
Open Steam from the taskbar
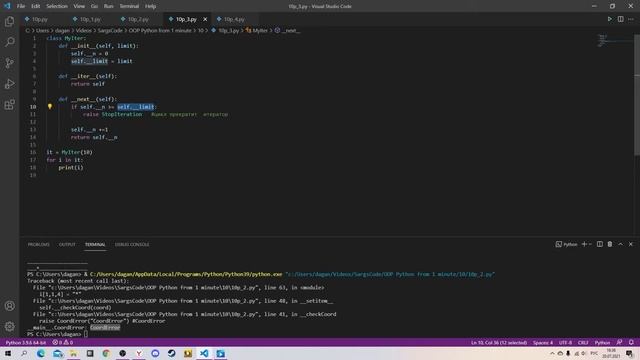pos(171,353)
